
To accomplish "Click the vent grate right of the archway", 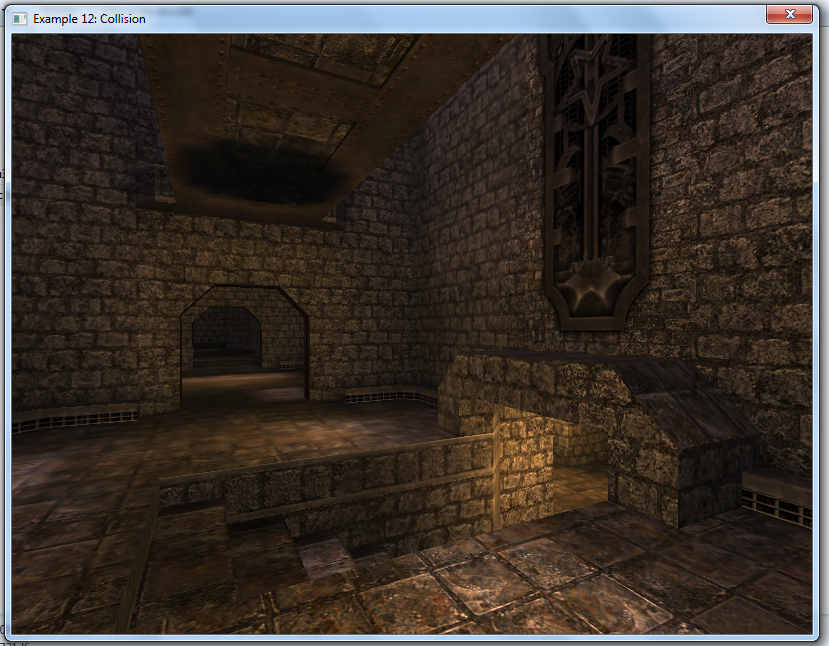I will [x=390, y=396].
